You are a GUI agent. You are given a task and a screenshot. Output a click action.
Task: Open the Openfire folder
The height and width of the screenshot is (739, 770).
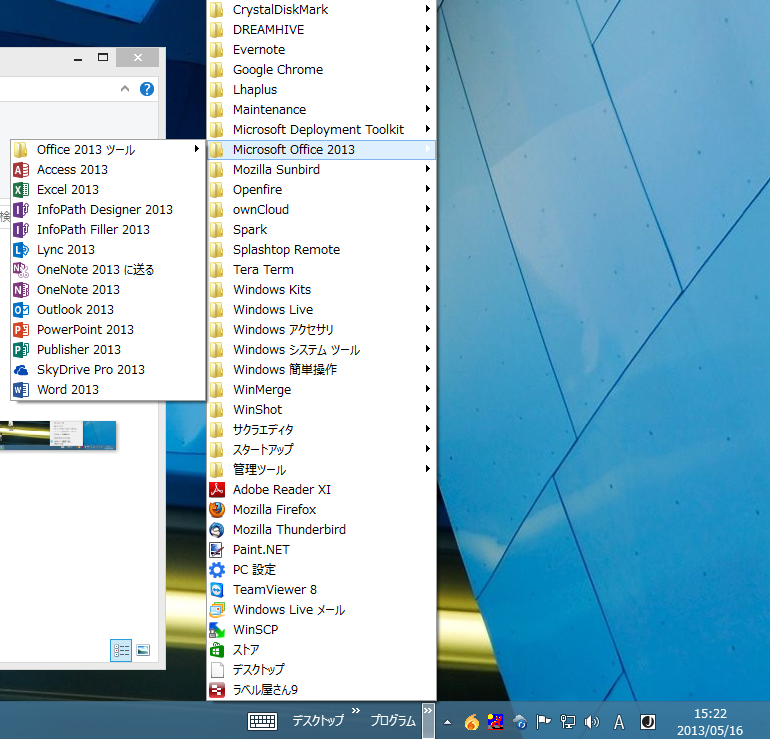coord(322,190)
